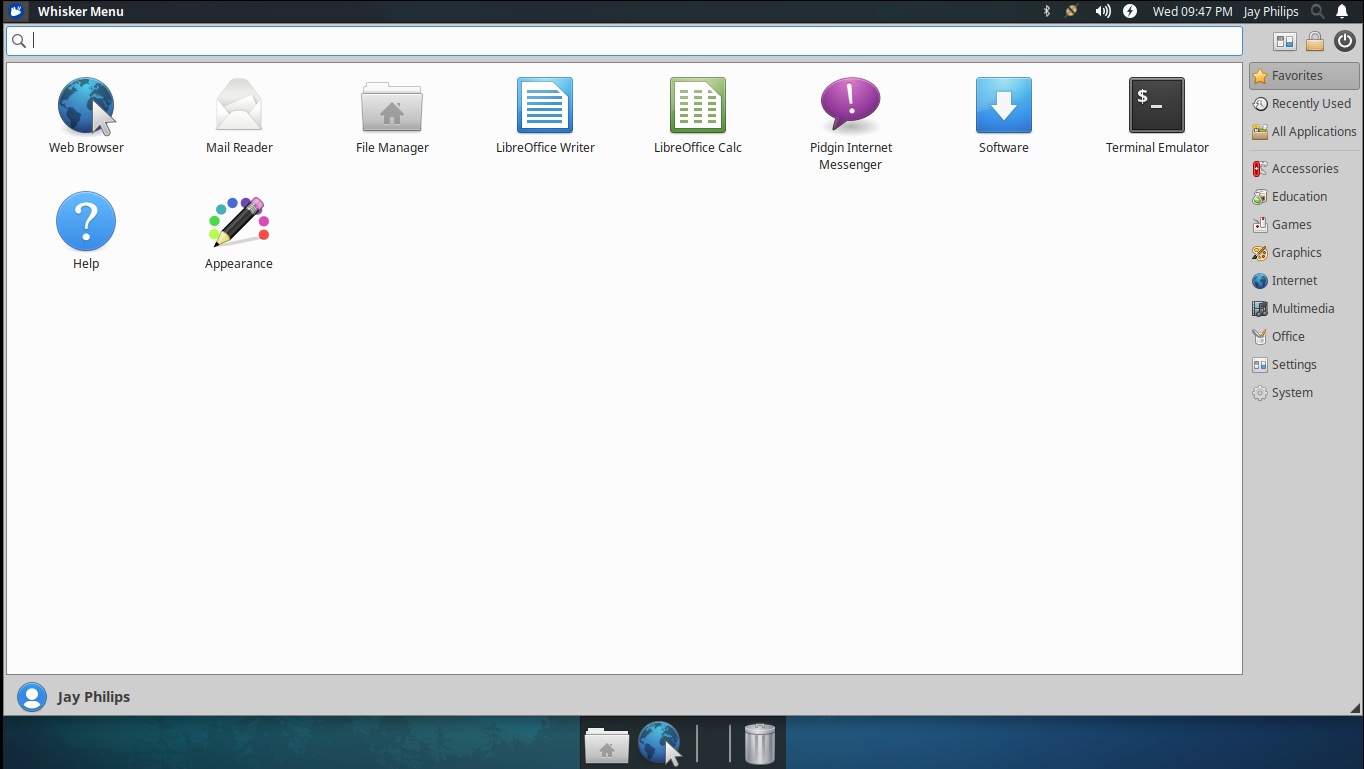Open the Graphics category
This screenshot has height=769, width=1364.
(1297, 253)
